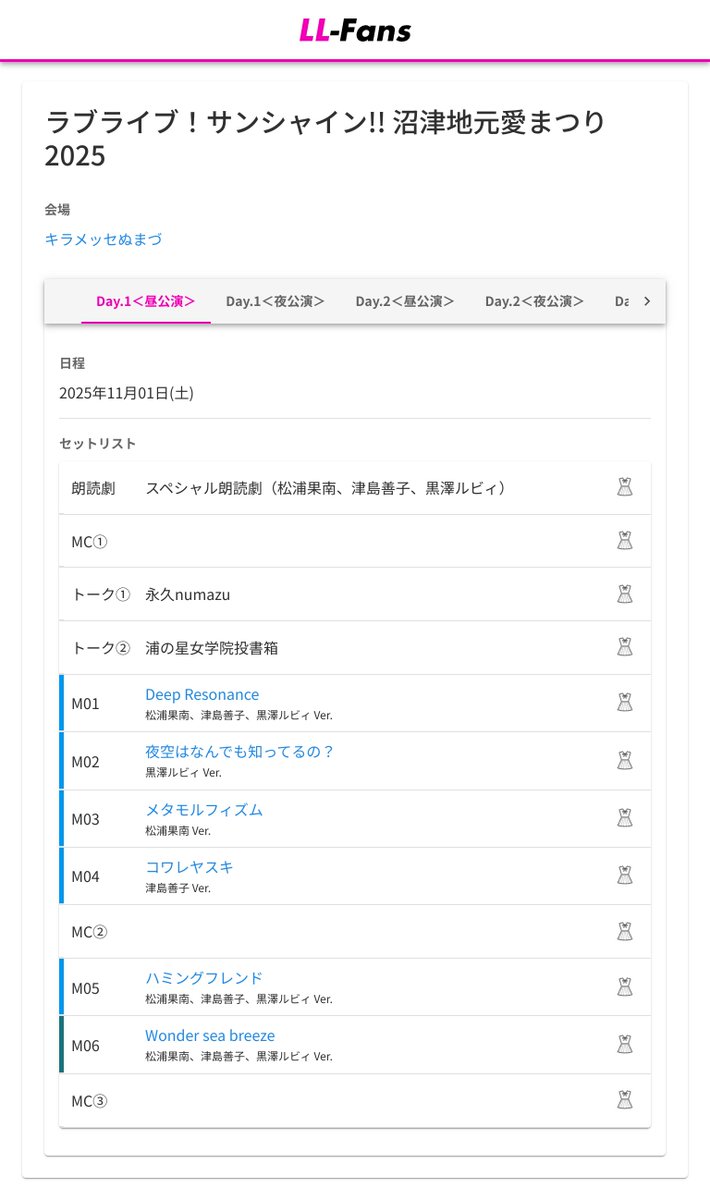Click the MC② label
This screenshot has height=1200, width=710.
pos(89,932)
